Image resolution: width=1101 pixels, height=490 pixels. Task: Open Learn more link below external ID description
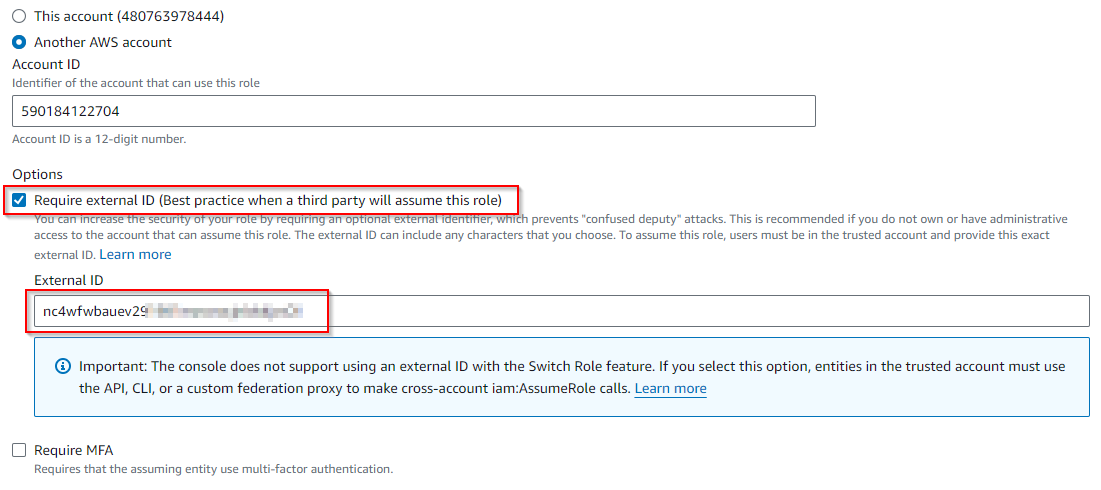click(135, 254)
